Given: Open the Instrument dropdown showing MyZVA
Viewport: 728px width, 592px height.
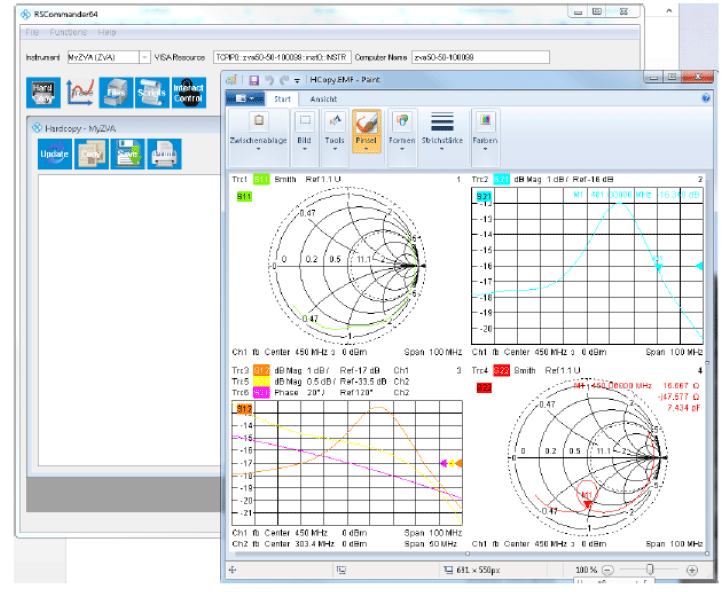Looking at the screenshot, I should point(144,57).
